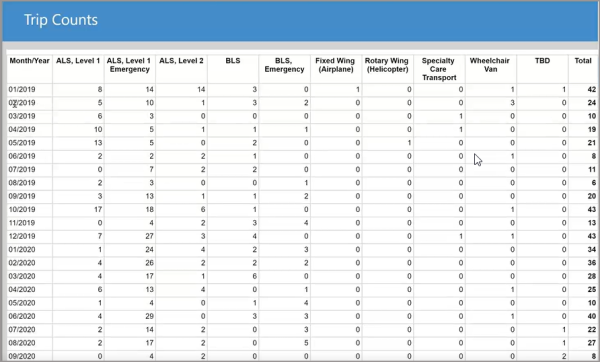
Task: Click Wheelchair Van value 3 for 02/2019
Action: [512, 103]
